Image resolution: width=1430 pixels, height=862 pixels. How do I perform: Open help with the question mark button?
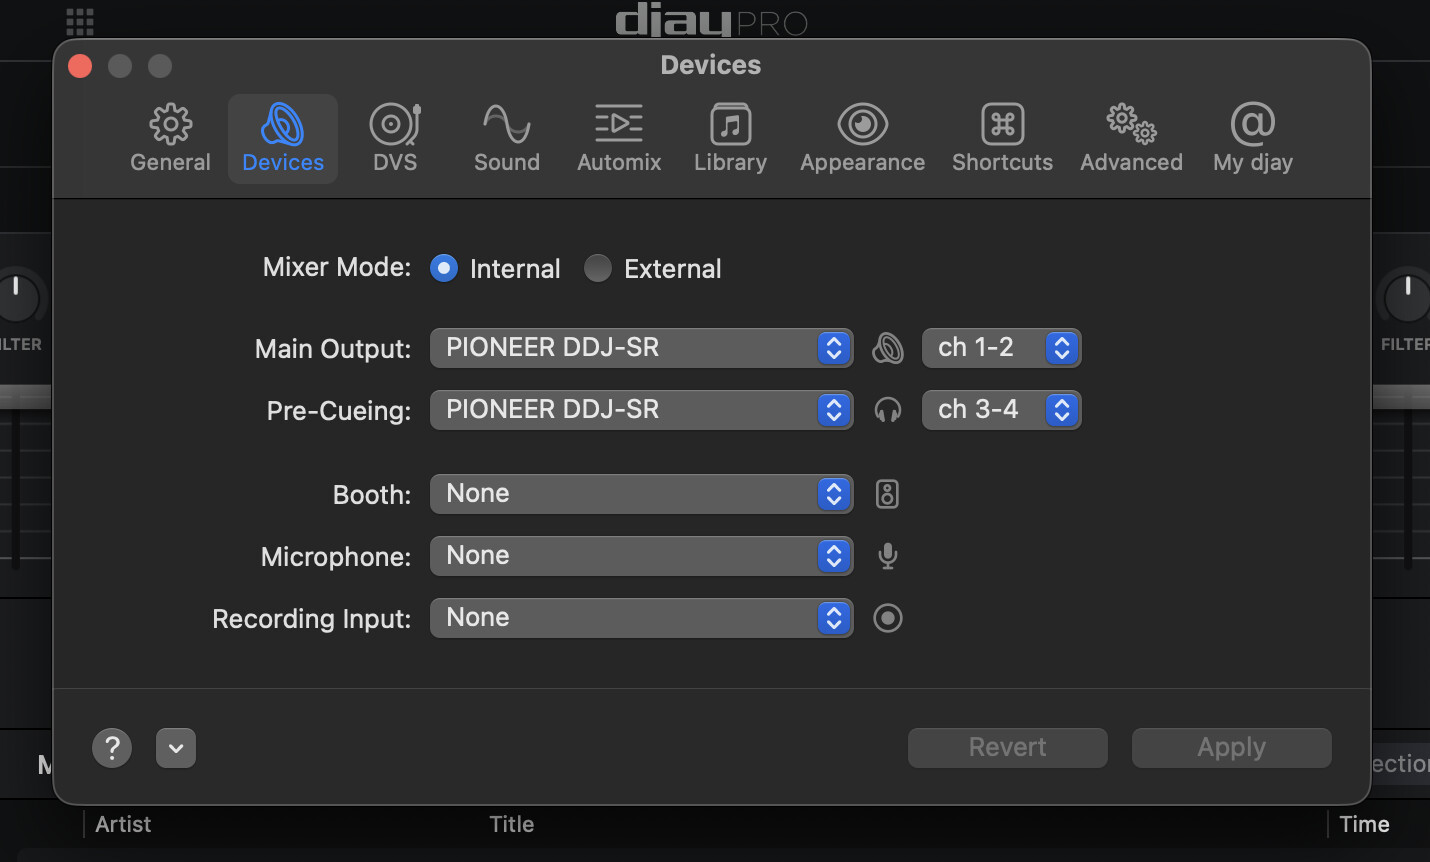tap(112, 748)
